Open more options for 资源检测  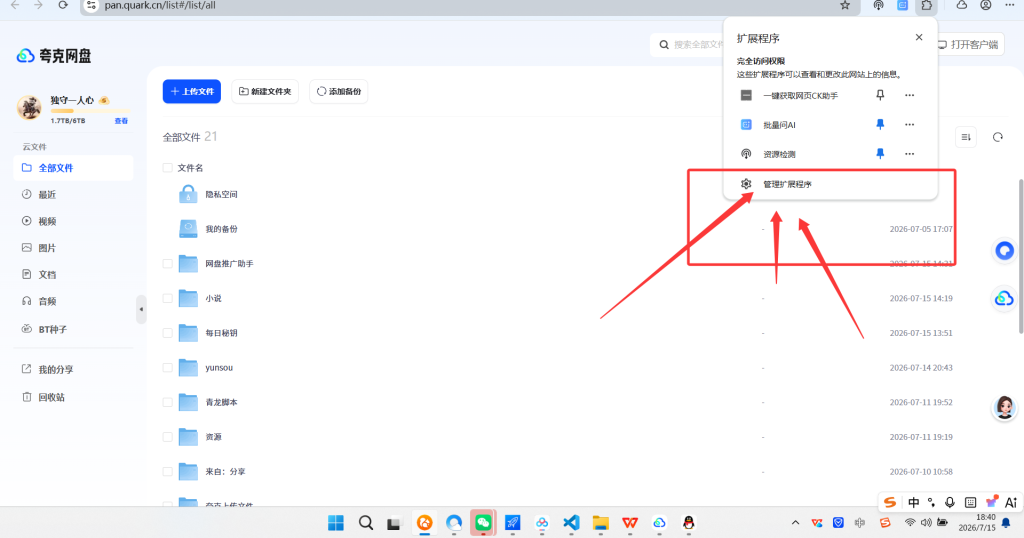(909, 153)
